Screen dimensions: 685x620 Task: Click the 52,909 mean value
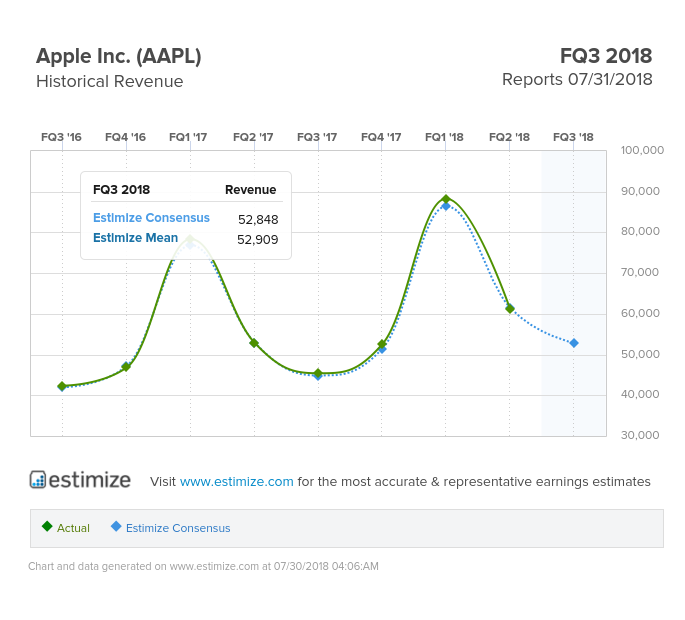tap(257, 239)
